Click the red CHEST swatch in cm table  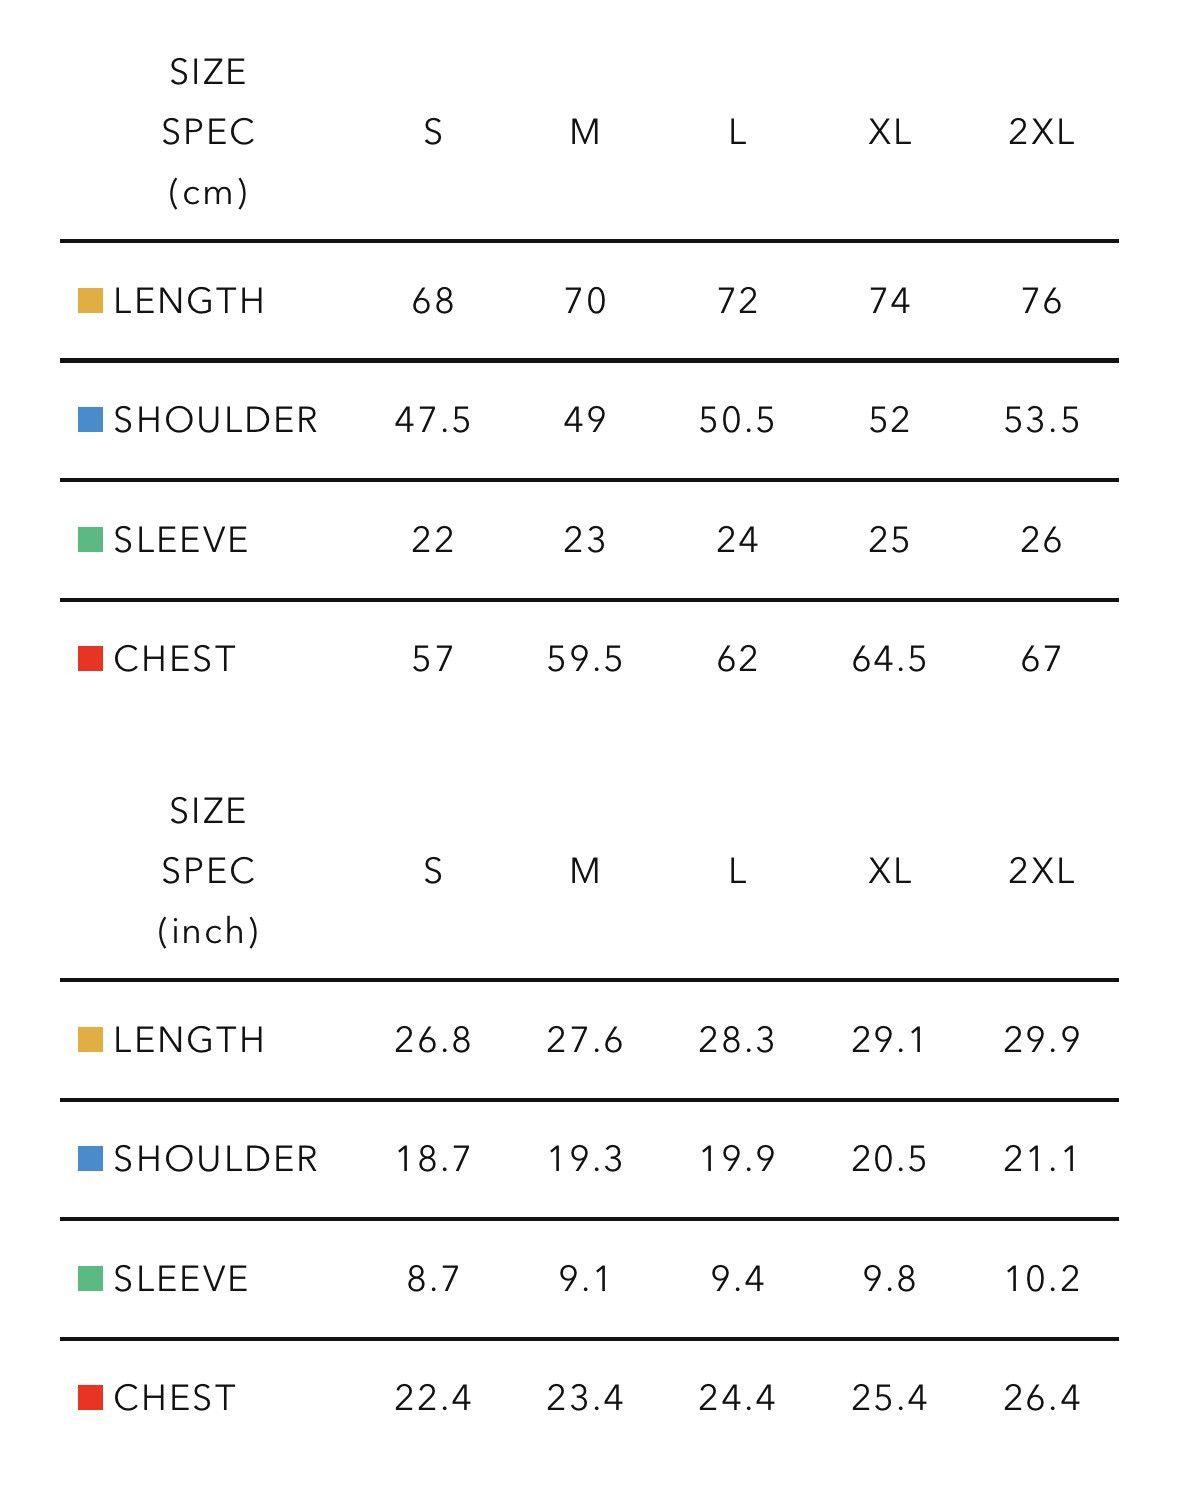(90, 659)
